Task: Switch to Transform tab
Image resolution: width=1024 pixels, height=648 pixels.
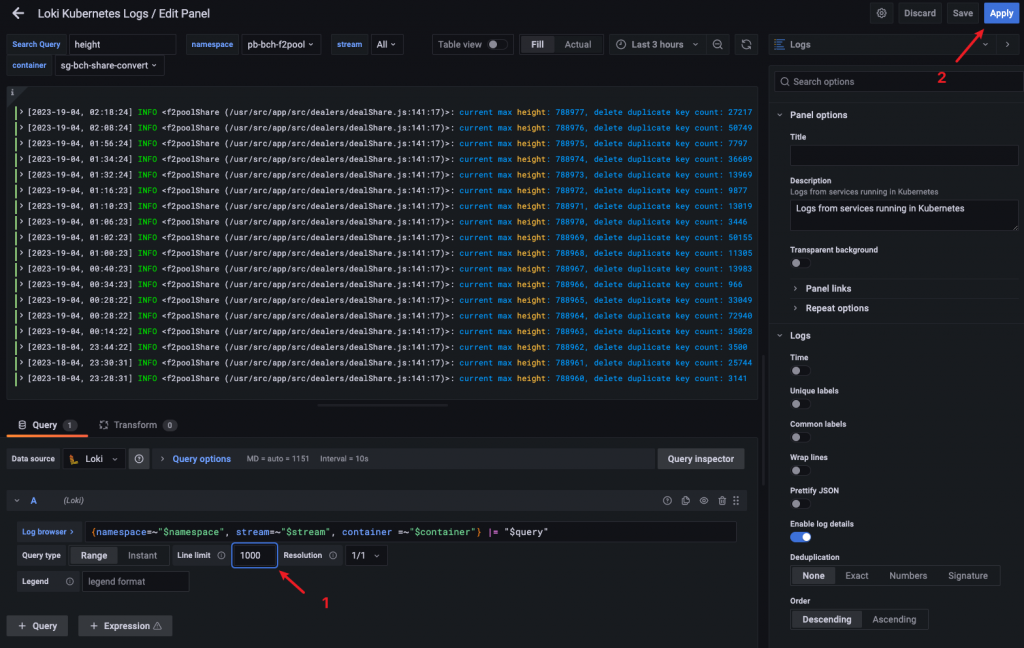Action: (137, 425)
